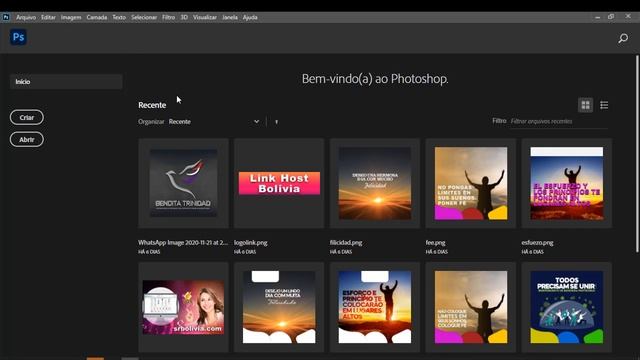Click the filicidad.png file name
The width and height of the screenshot is (640, 360).
pos(346,242)
